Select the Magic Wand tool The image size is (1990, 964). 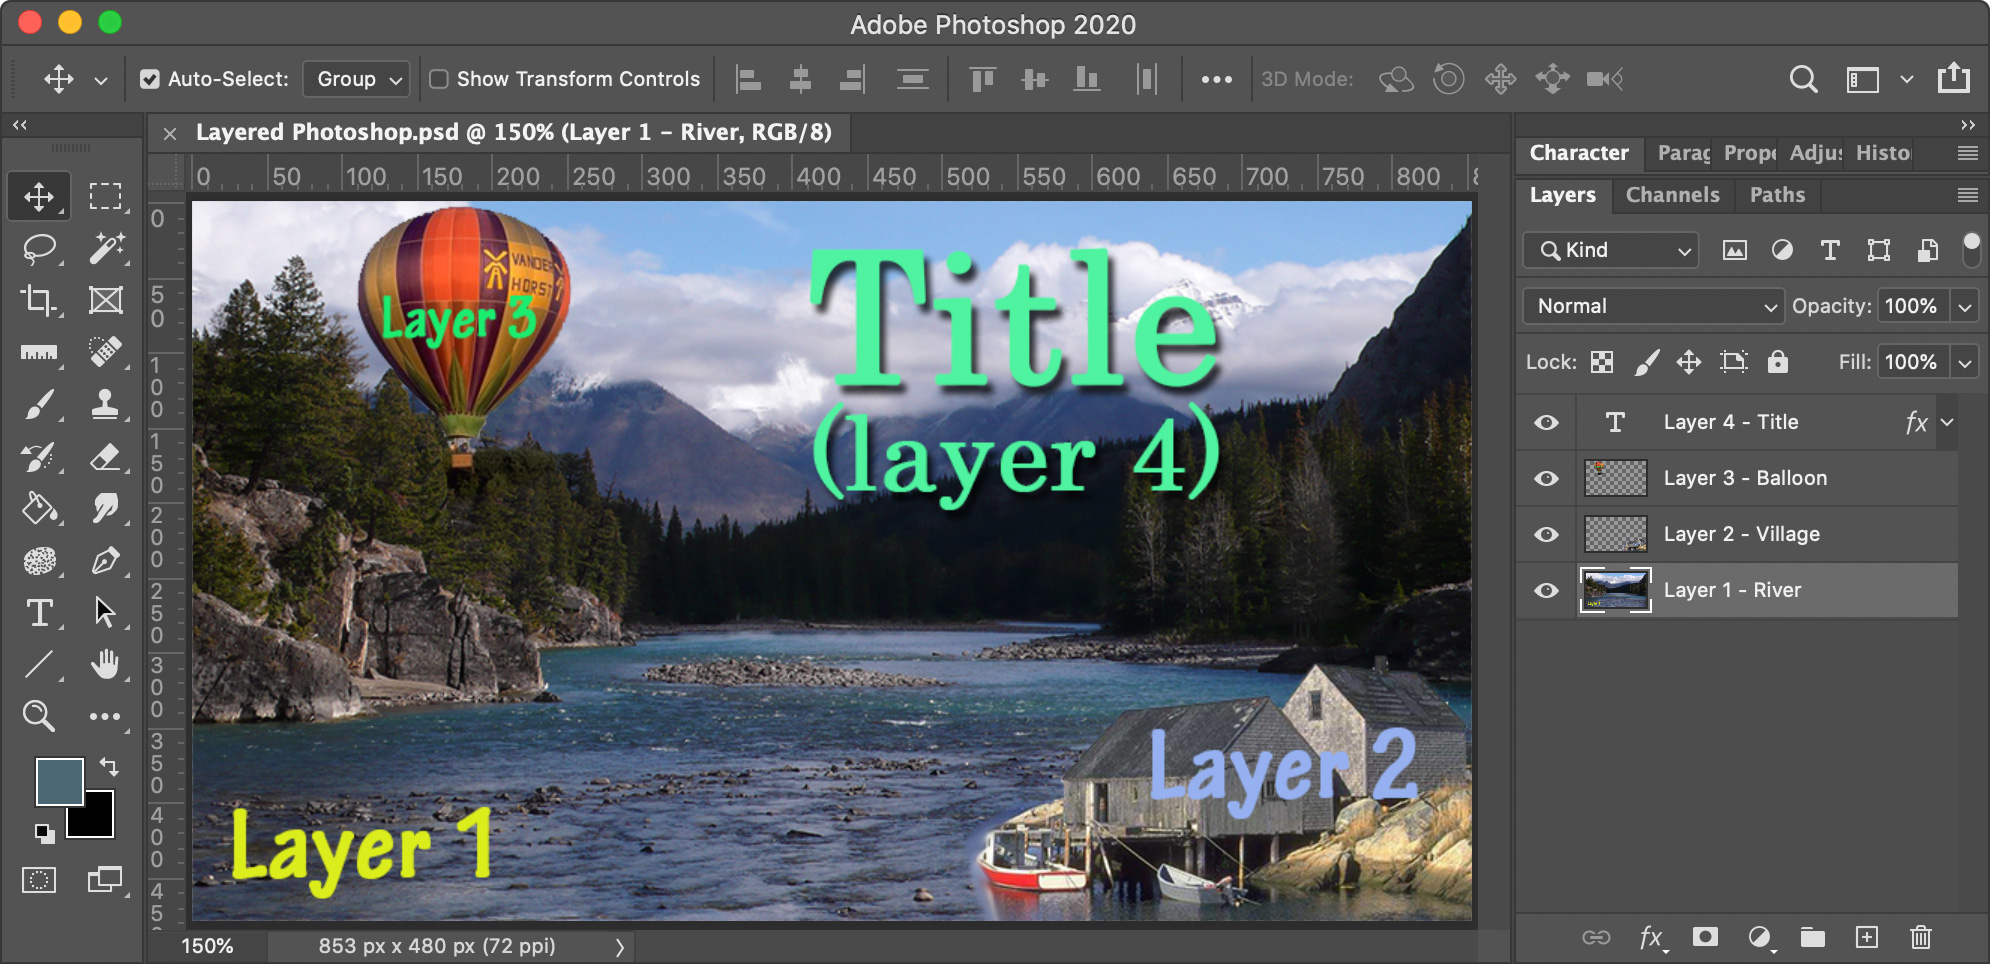(x=105, y=248)
